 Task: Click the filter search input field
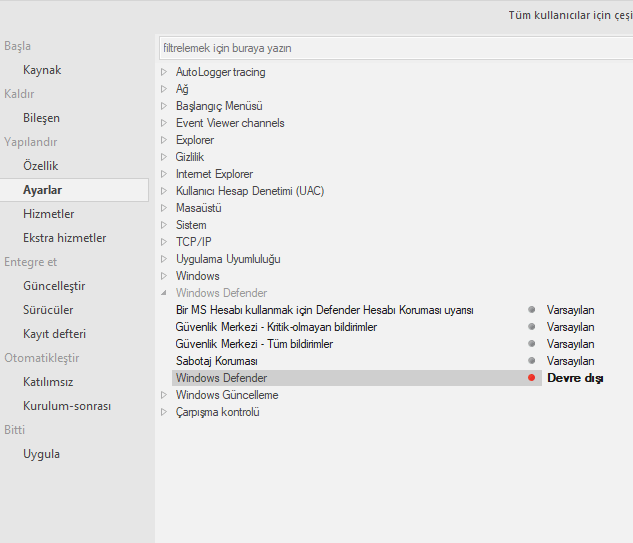click(395, 47)
